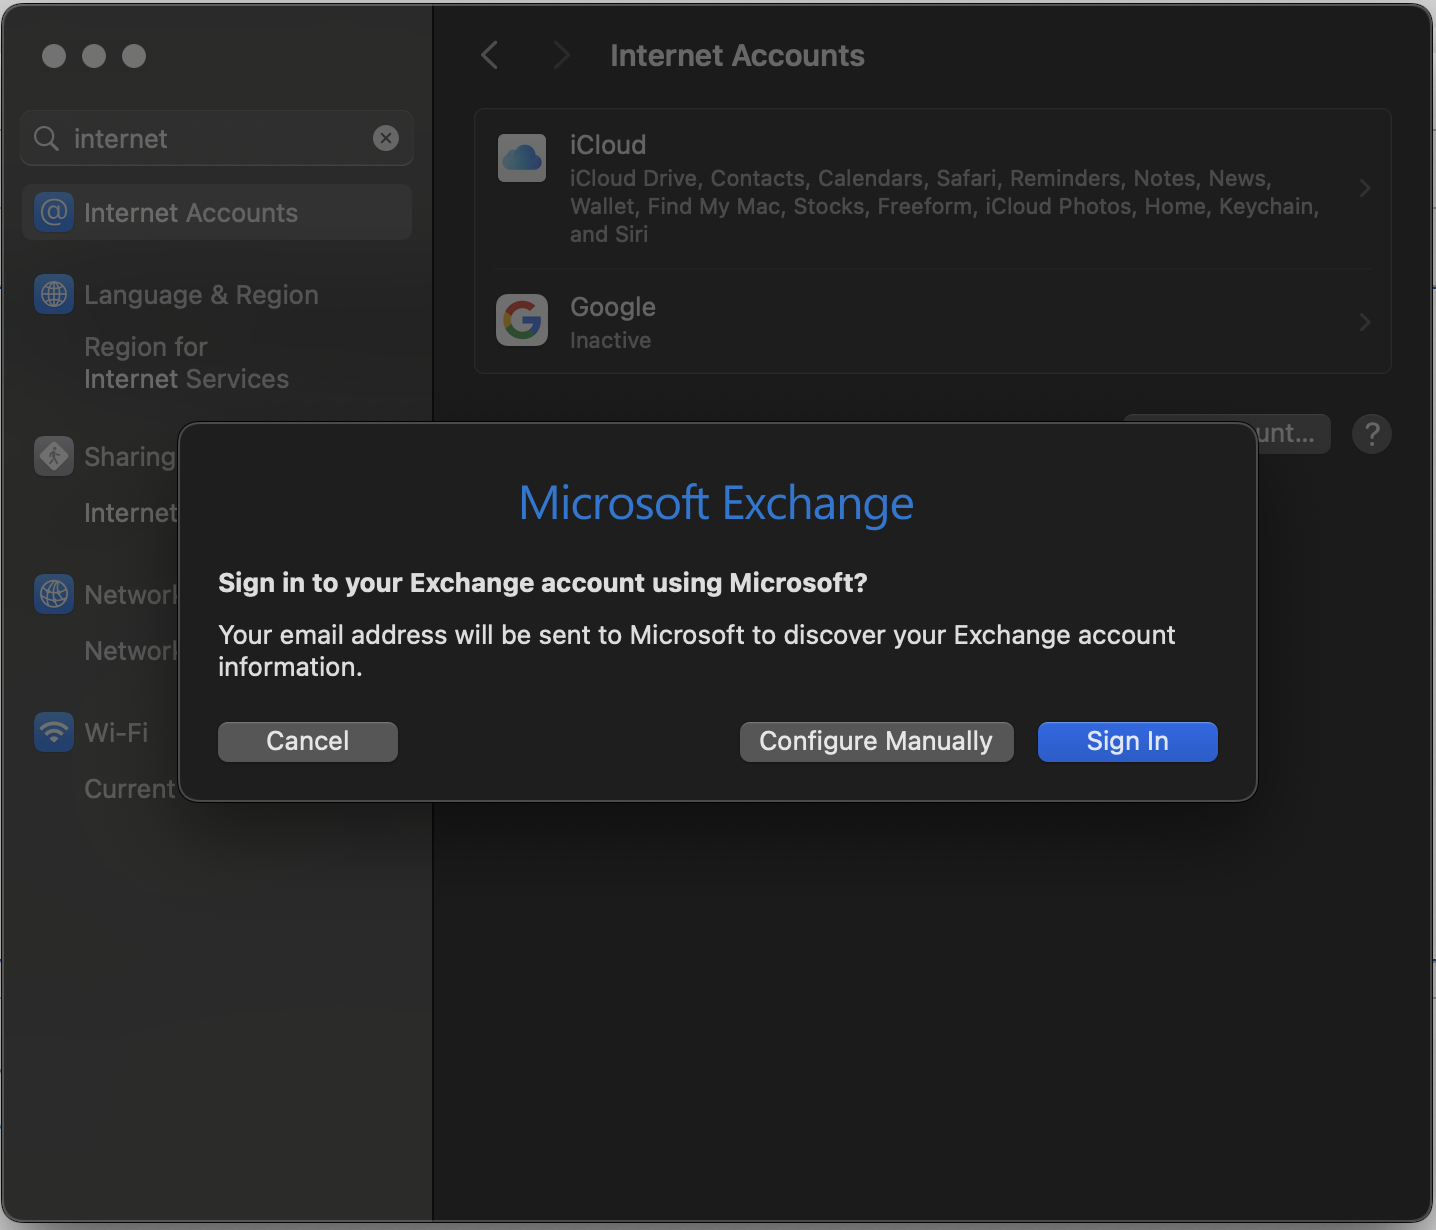Screen dimensions: 1436x1230
Task: Click the Sharing sidebar icon
Action: 54,456
